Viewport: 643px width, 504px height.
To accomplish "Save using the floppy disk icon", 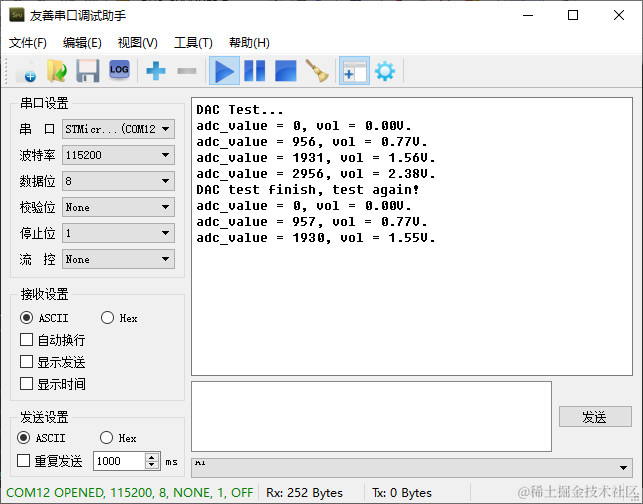I will click(x=87, y=71).
